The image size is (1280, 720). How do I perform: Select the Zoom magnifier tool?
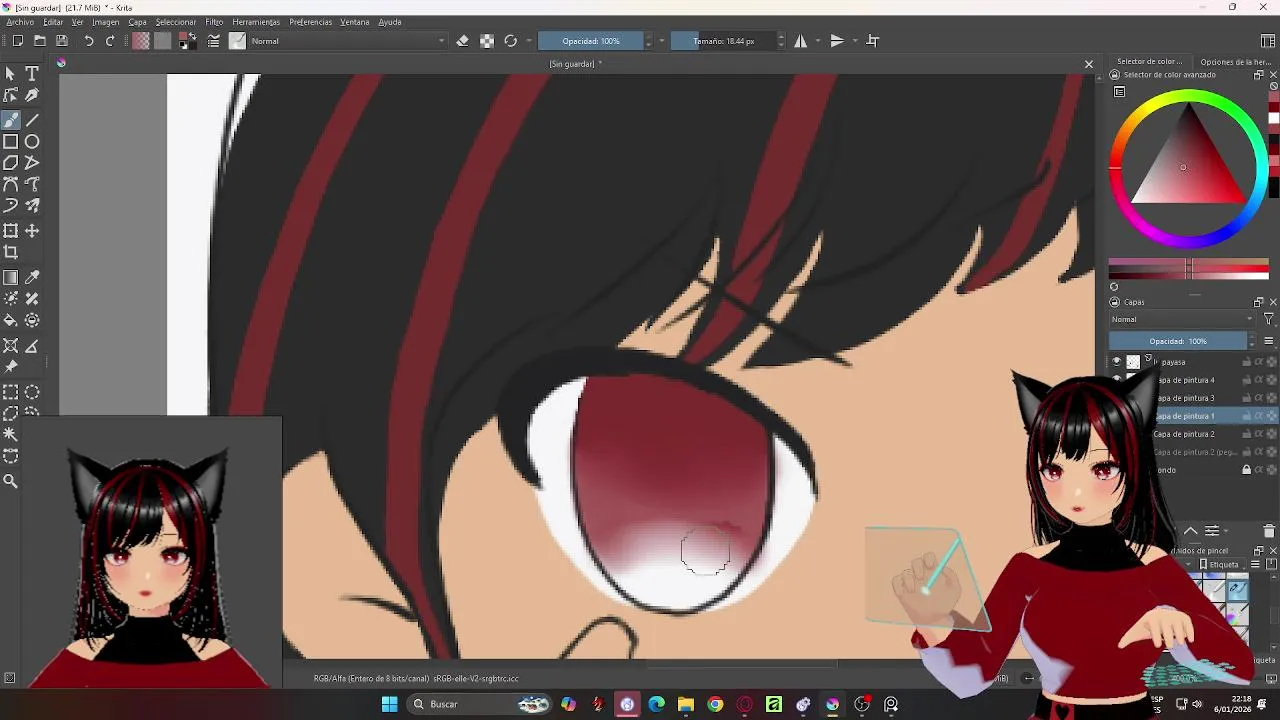[x=11, y=481]
